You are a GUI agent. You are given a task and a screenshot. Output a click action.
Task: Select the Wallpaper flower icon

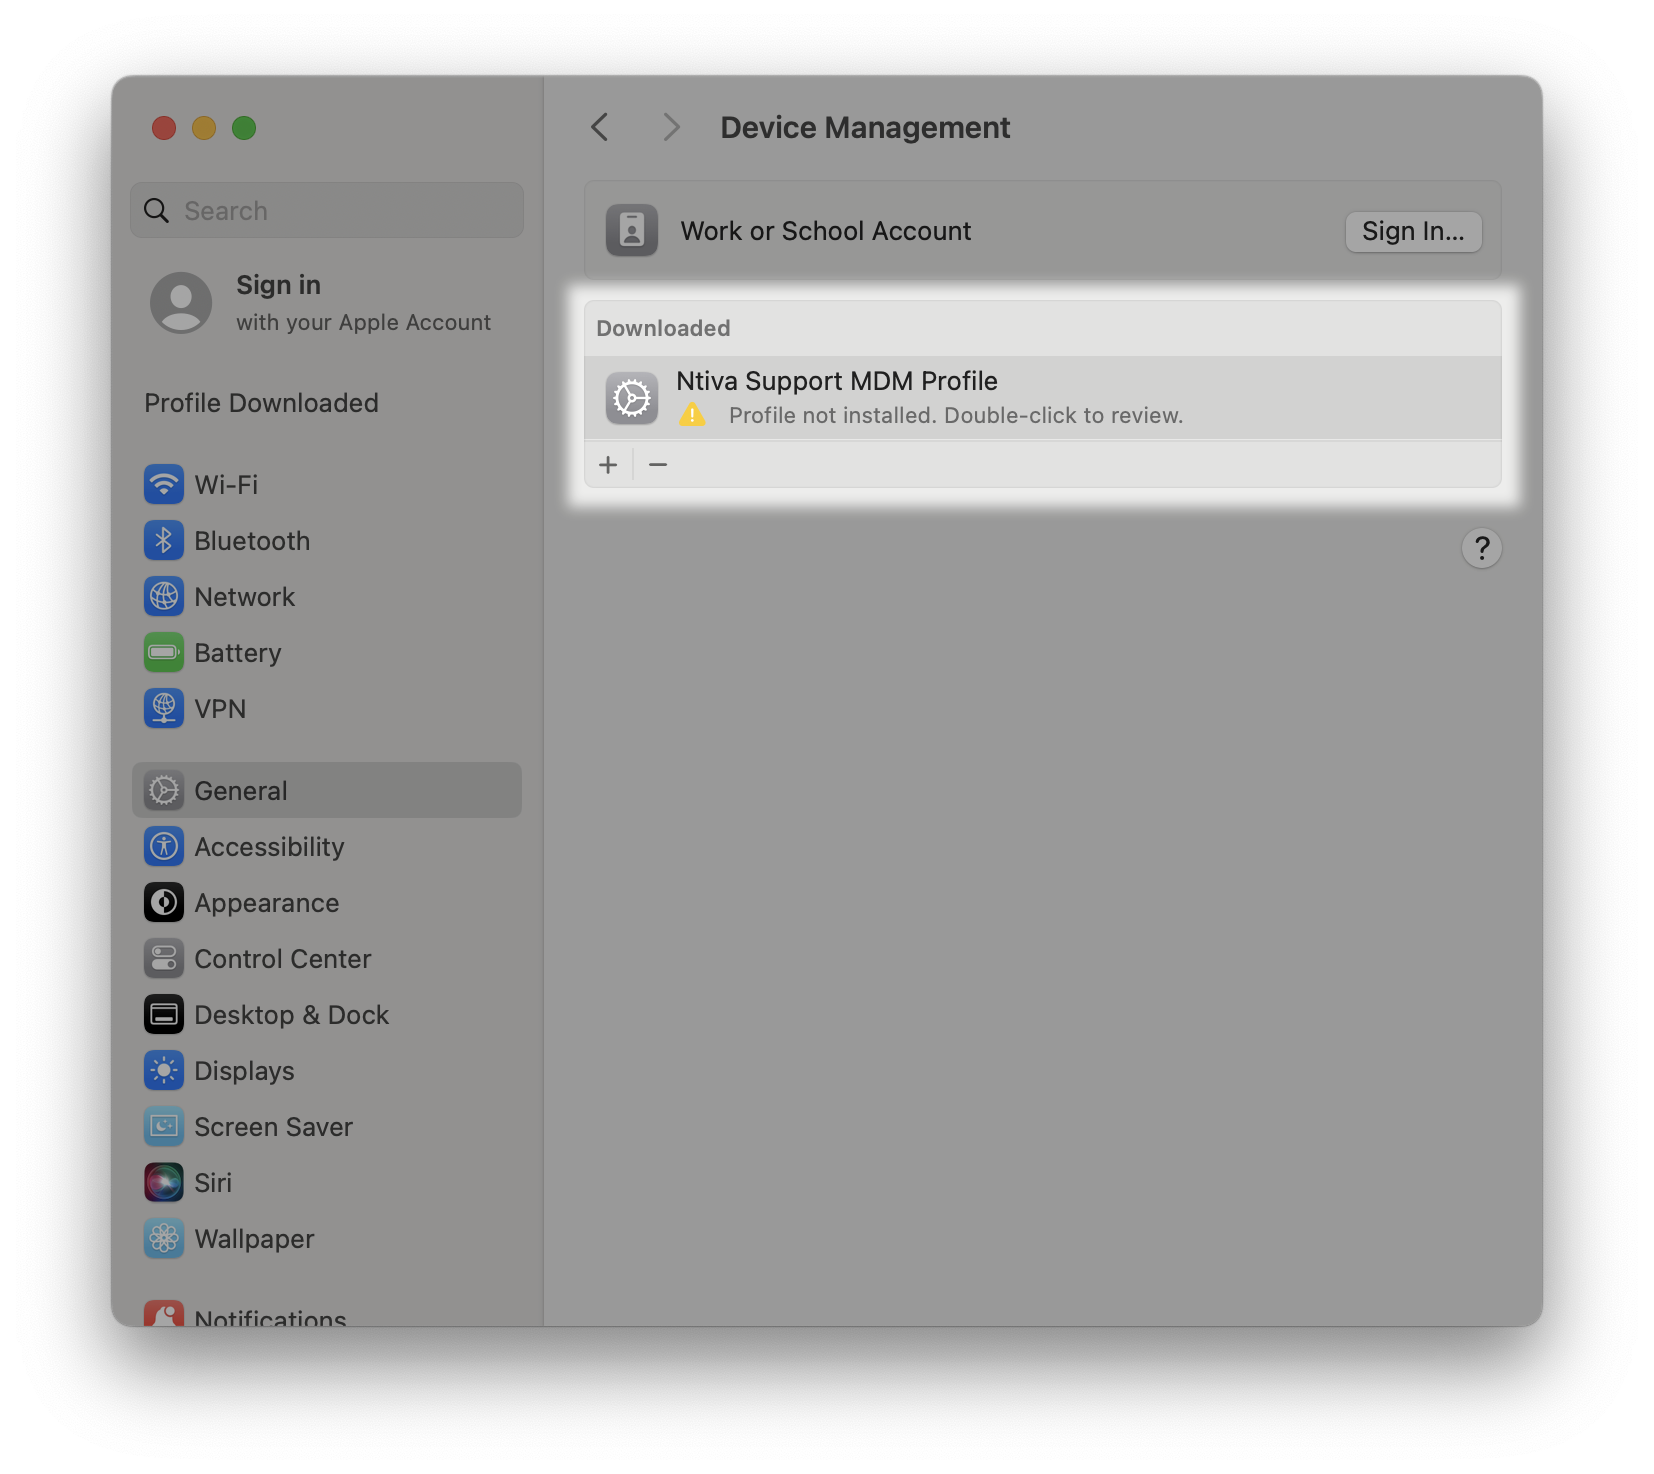(x=164, y=1239)
